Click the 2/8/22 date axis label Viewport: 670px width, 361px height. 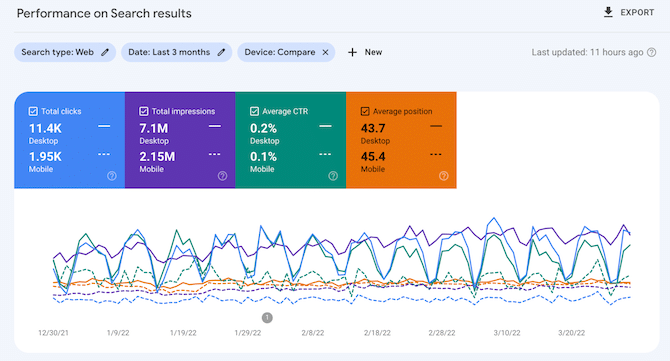click(312, 333)
